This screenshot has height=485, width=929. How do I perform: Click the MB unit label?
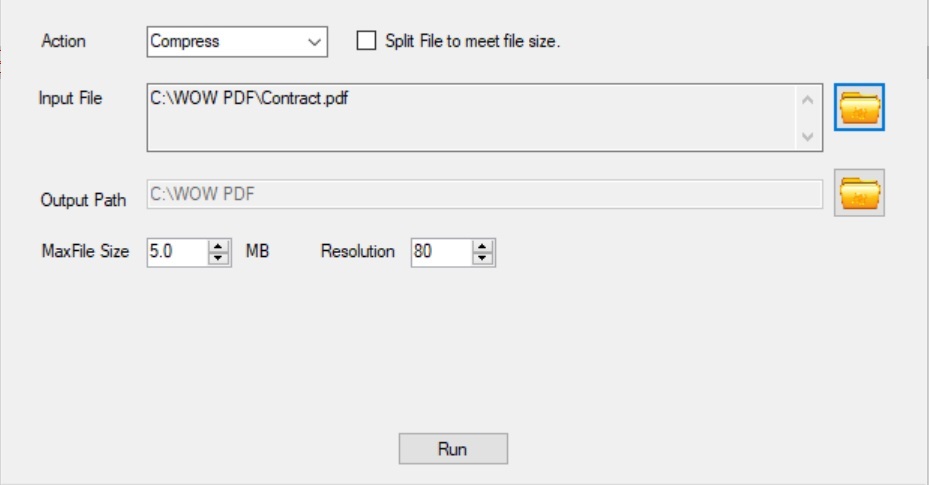coord(257,252)
